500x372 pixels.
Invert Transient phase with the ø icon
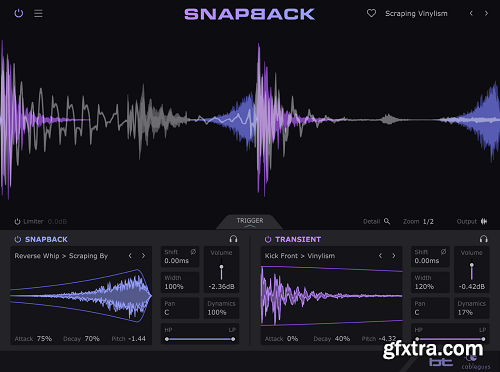point(443,252)
